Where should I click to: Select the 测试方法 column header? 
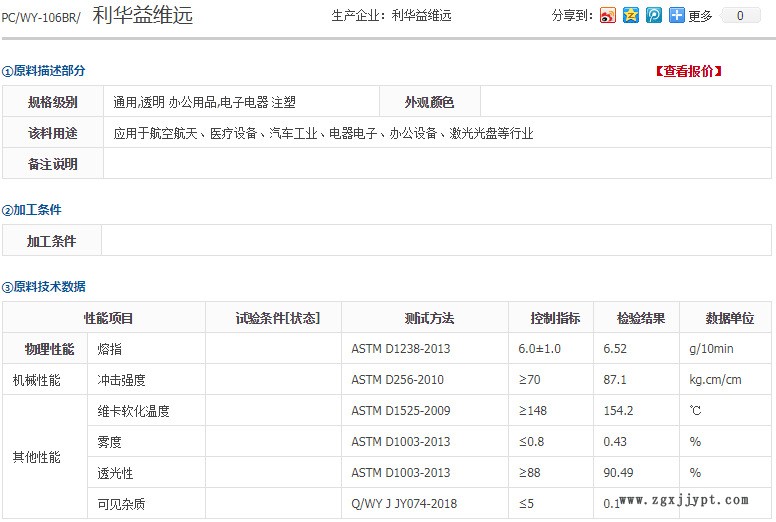[429, 318]
